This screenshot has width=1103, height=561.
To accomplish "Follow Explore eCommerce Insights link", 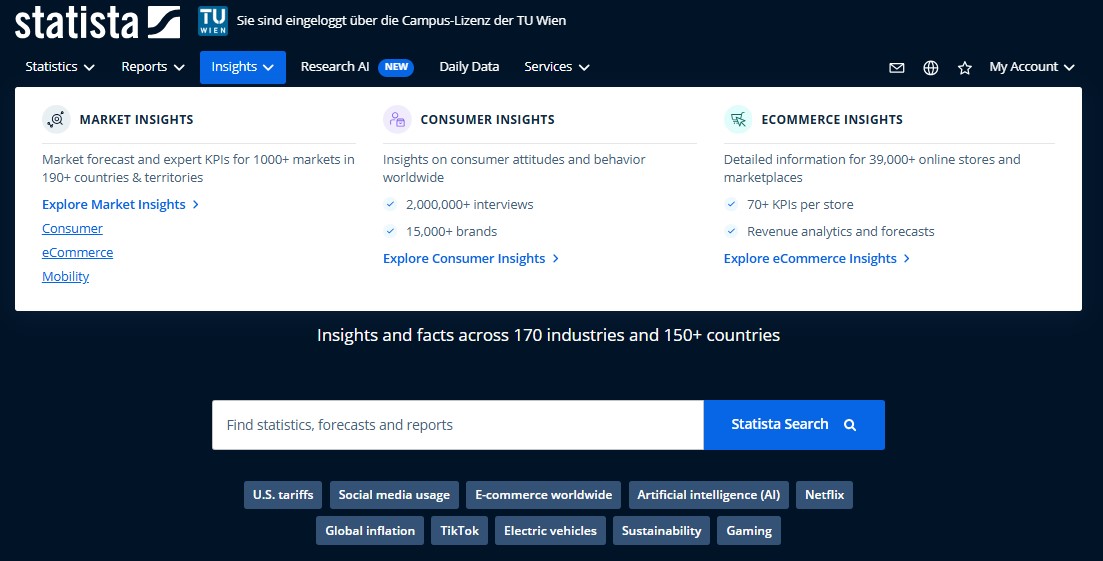I will coord(817,259).
